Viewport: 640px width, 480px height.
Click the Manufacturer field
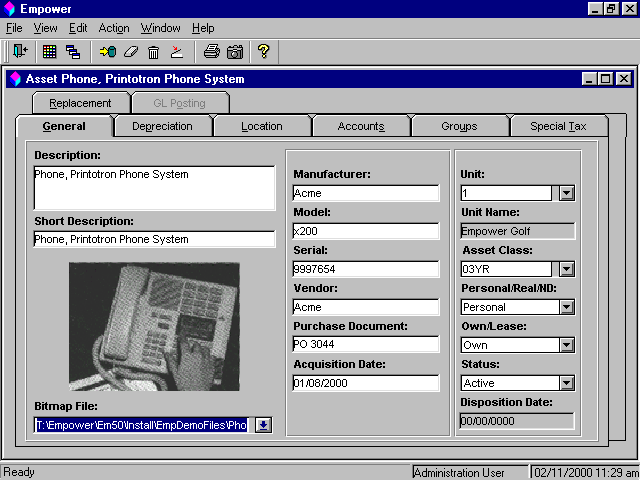[x=366, y=193]
